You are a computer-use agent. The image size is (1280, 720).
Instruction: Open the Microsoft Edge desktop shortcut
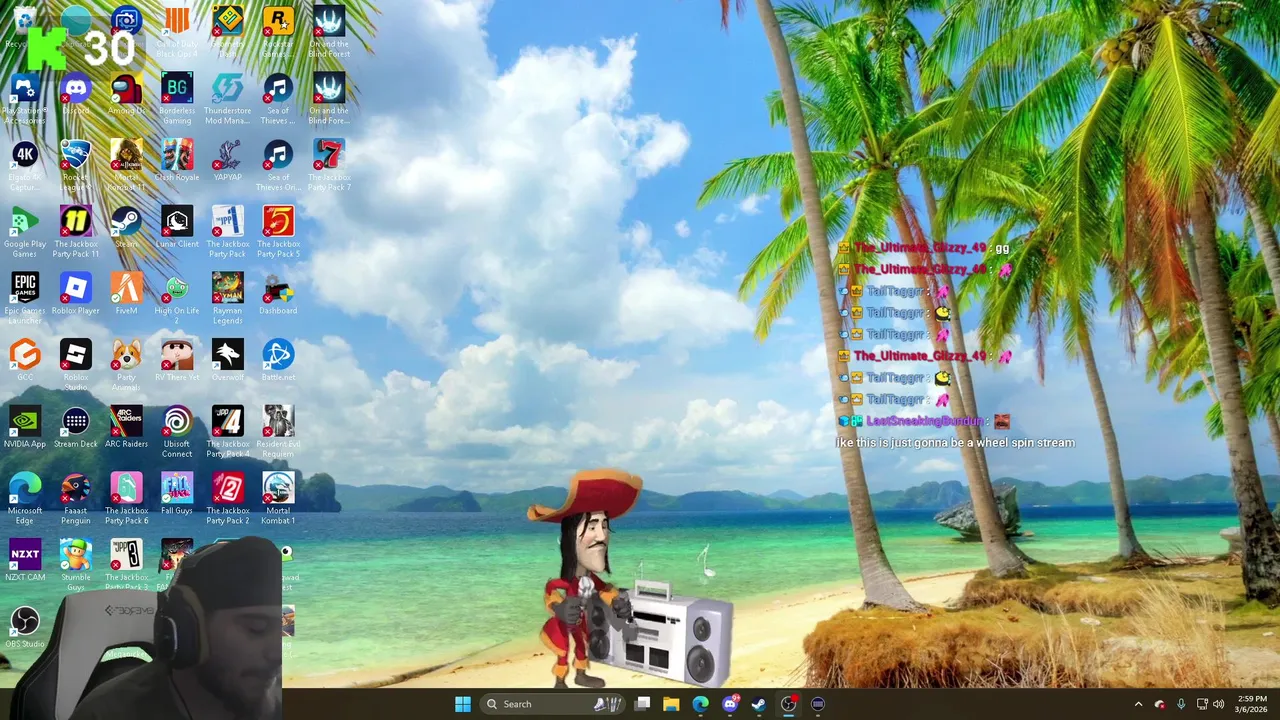pyautogui.click(x=25, y=499)
